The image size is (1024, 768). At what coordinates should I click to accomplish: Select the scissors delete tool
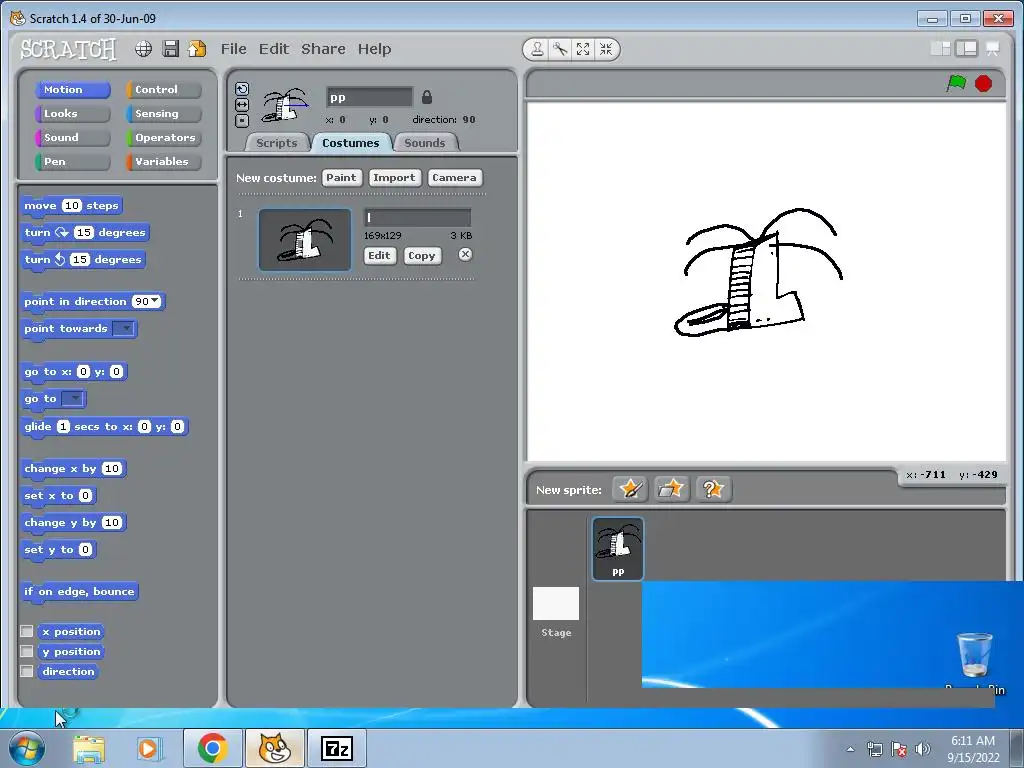pyautogui.click(x=560, y=49)
